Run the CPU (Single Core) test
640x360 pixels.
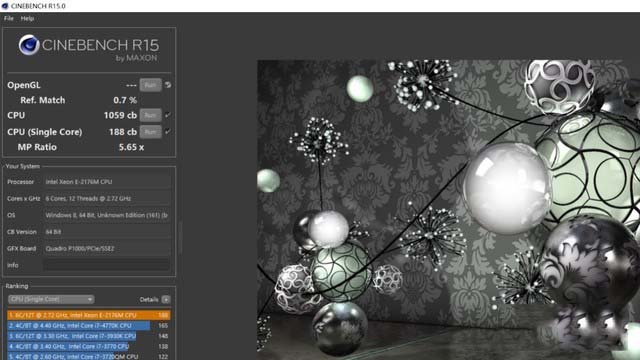click(x=150, y=132)
